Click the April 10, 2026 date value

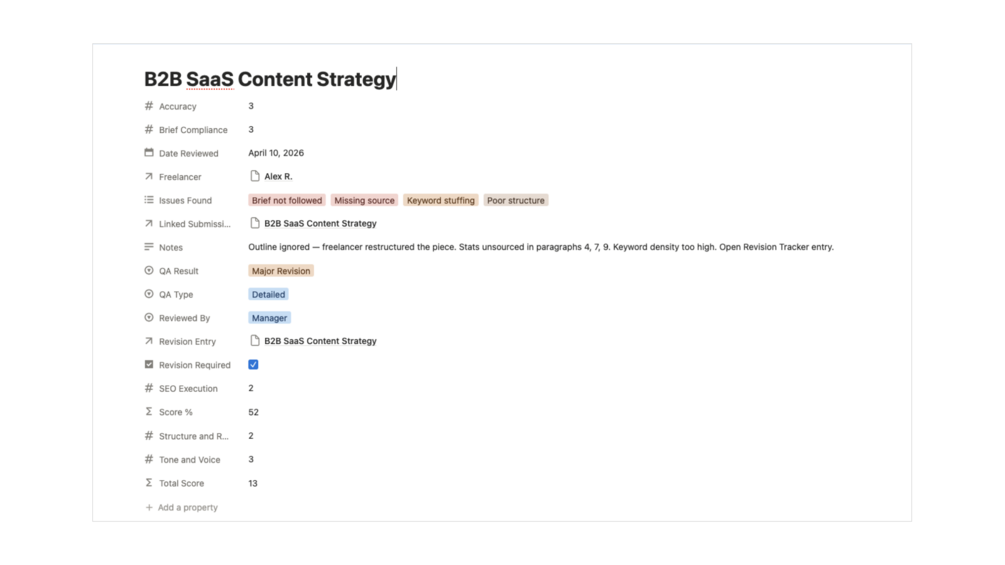276,153
